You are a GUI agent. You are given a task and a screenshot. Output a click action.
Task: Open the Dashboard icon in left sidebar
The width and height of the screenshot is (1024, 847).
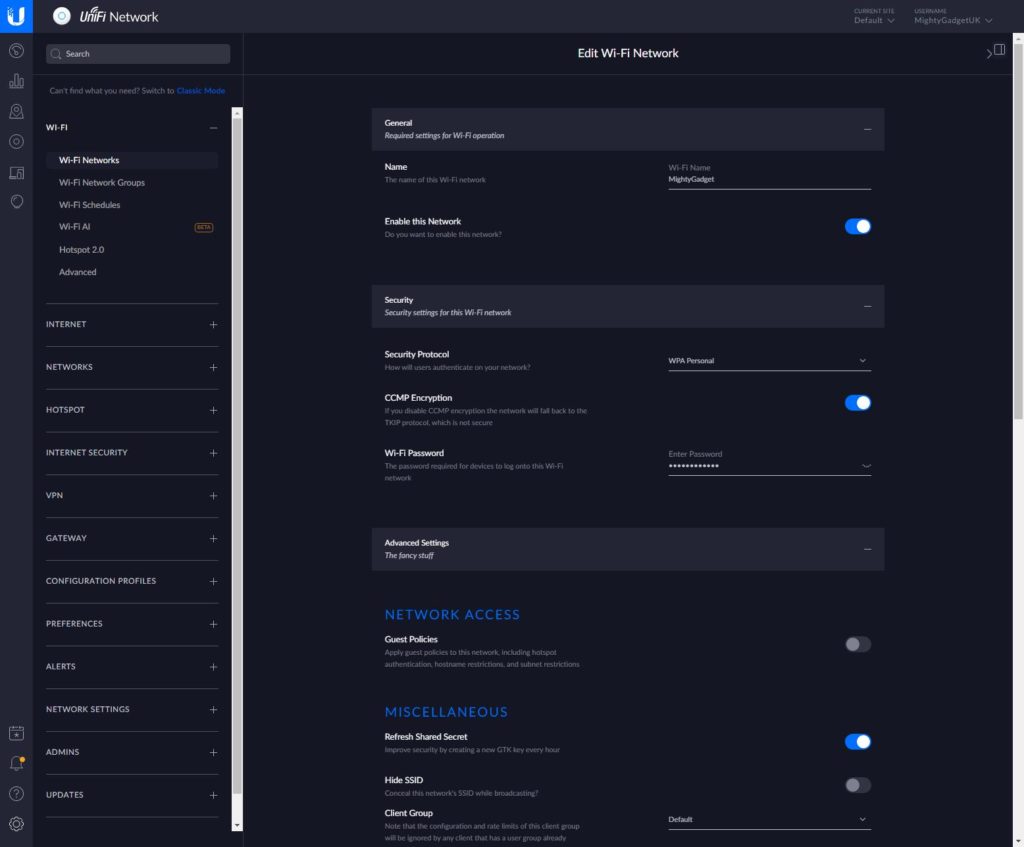[x=16, y=51]
